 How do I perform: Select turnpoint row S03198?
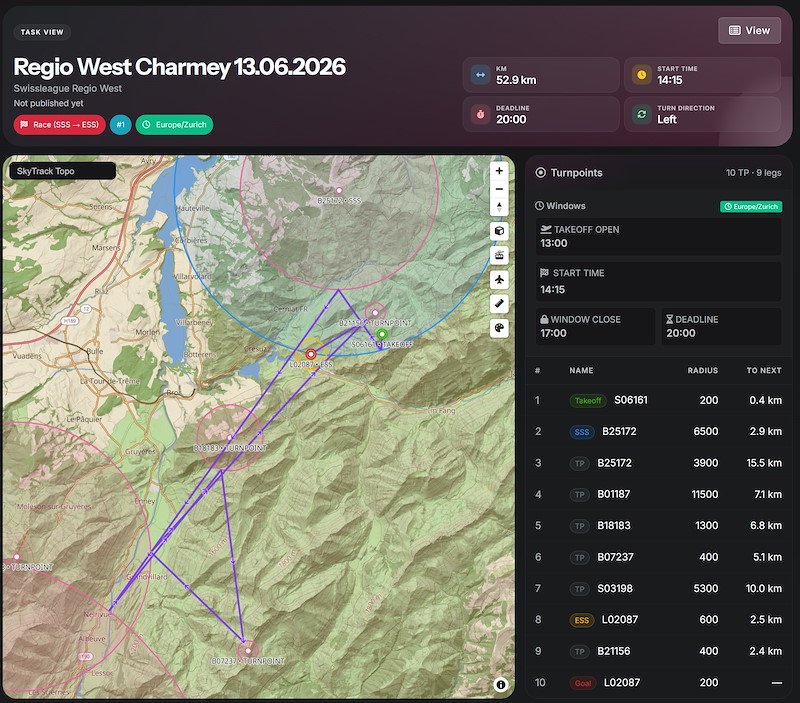click(x=659, y=589)
